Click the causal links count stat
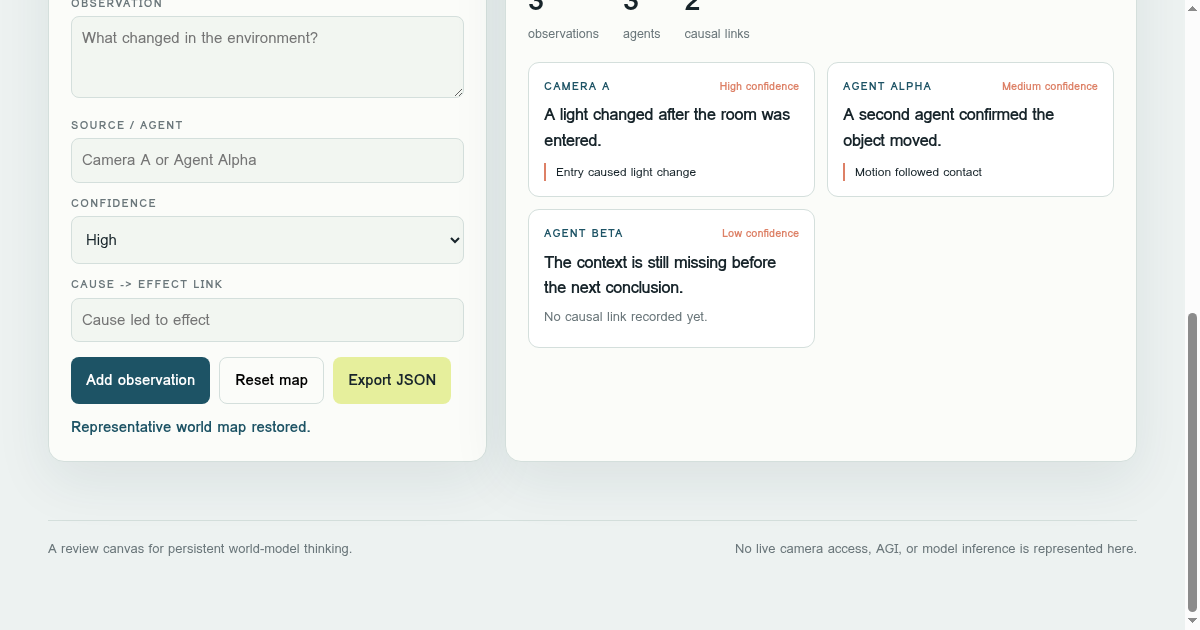 (716, 20)
